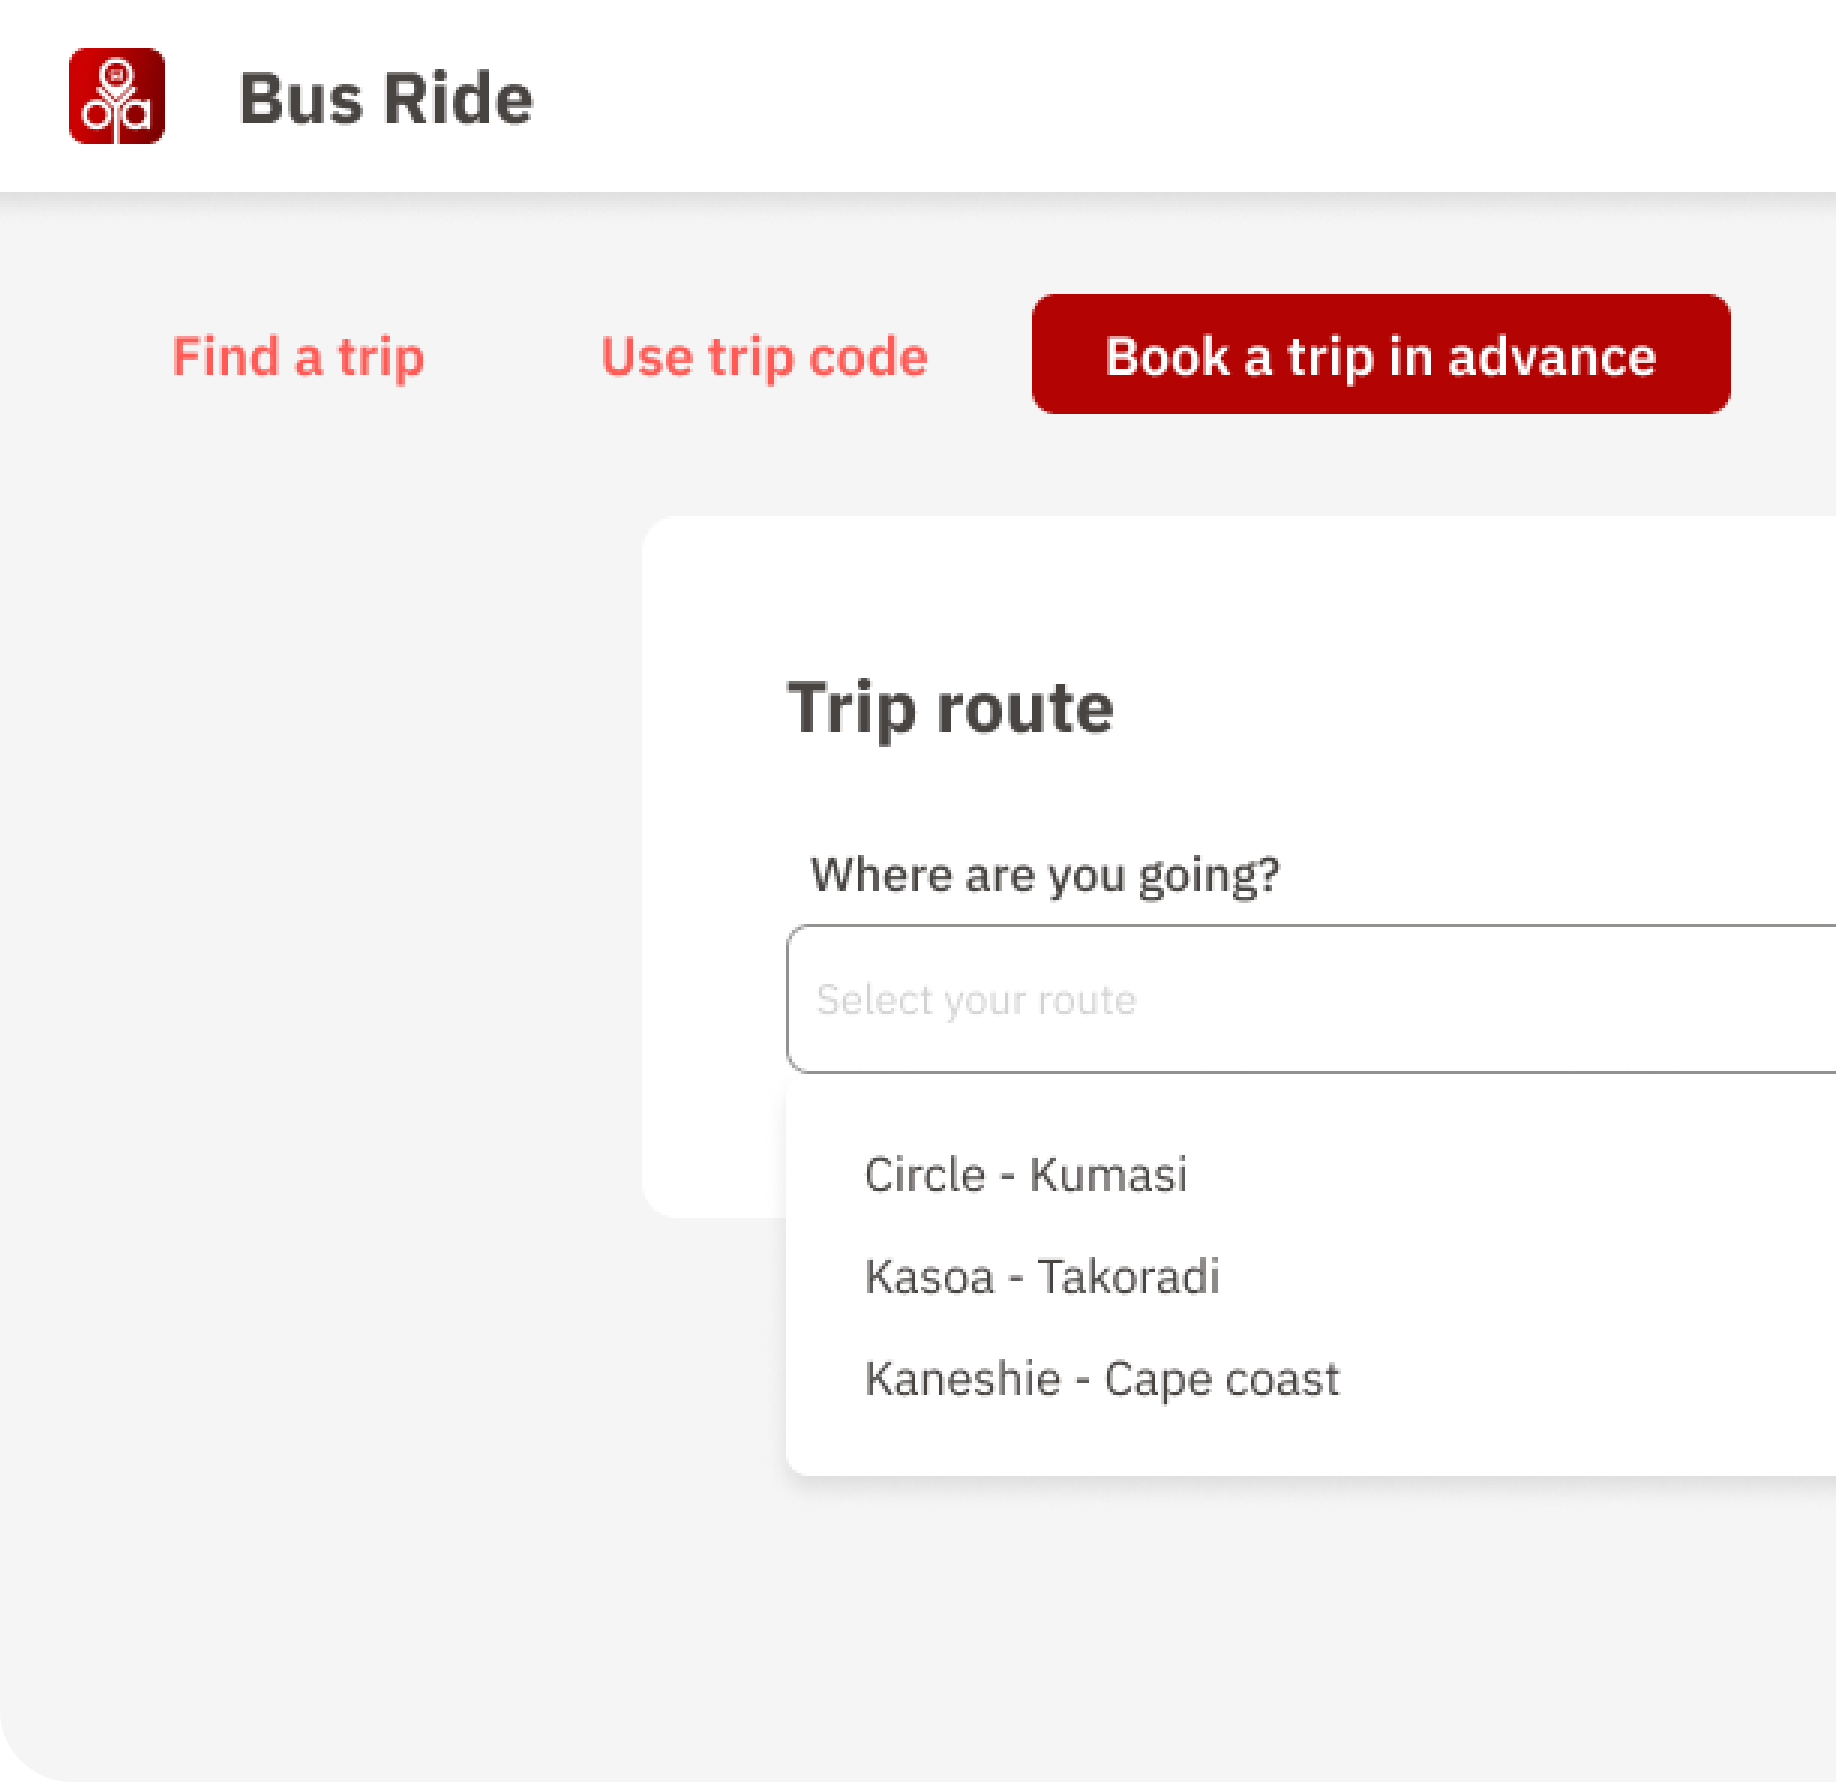Switch to the Find a trip tab
The height and width of the screenshot is (1782, 1836).
pyautogui.click(x=298, y=357)
